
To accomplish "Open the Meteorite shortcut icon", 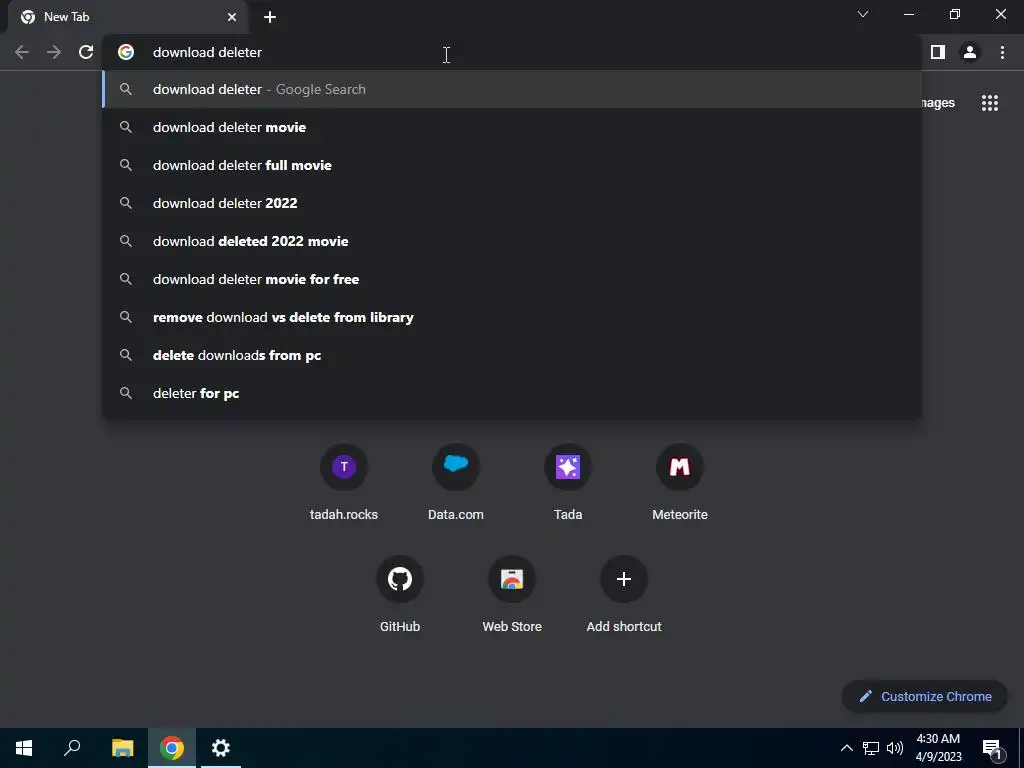I will tap(680, 467).
